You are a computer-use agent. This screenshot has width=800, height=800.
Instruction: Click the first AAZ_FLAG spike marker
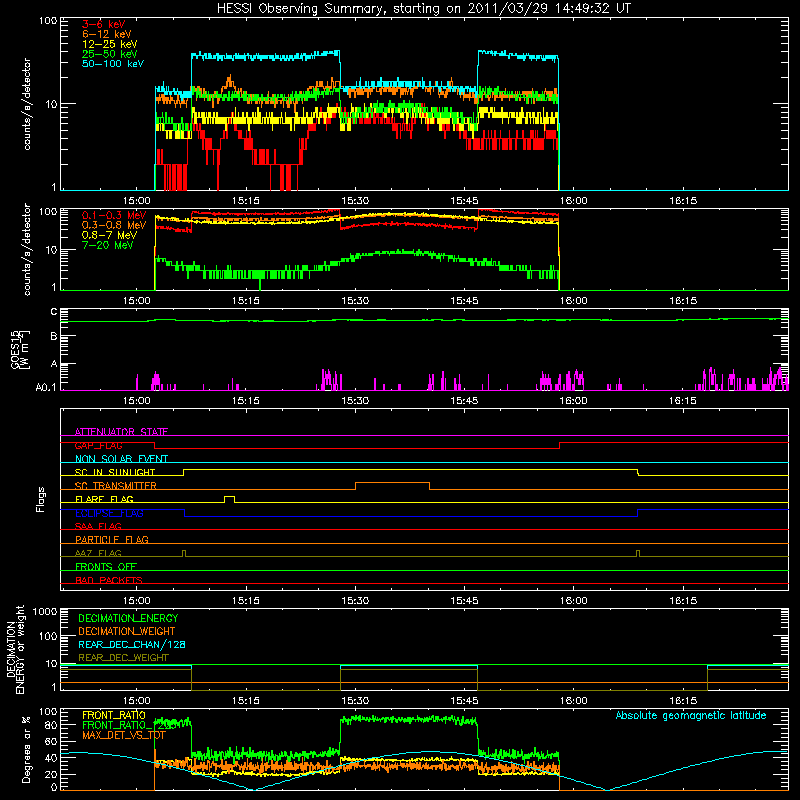(184, 553)
